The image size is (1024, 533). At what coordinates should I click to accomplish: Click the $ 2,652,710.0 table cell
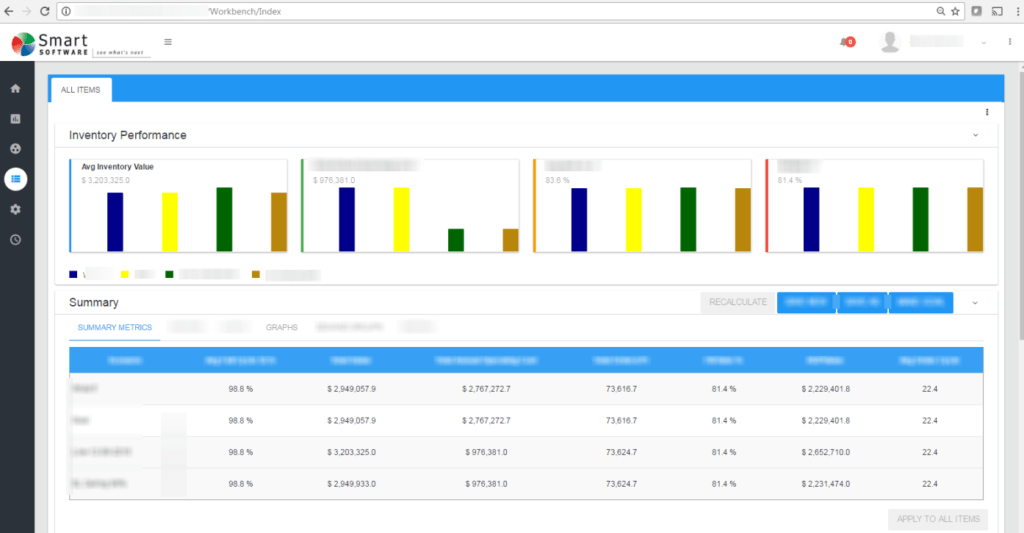point(825,452)
